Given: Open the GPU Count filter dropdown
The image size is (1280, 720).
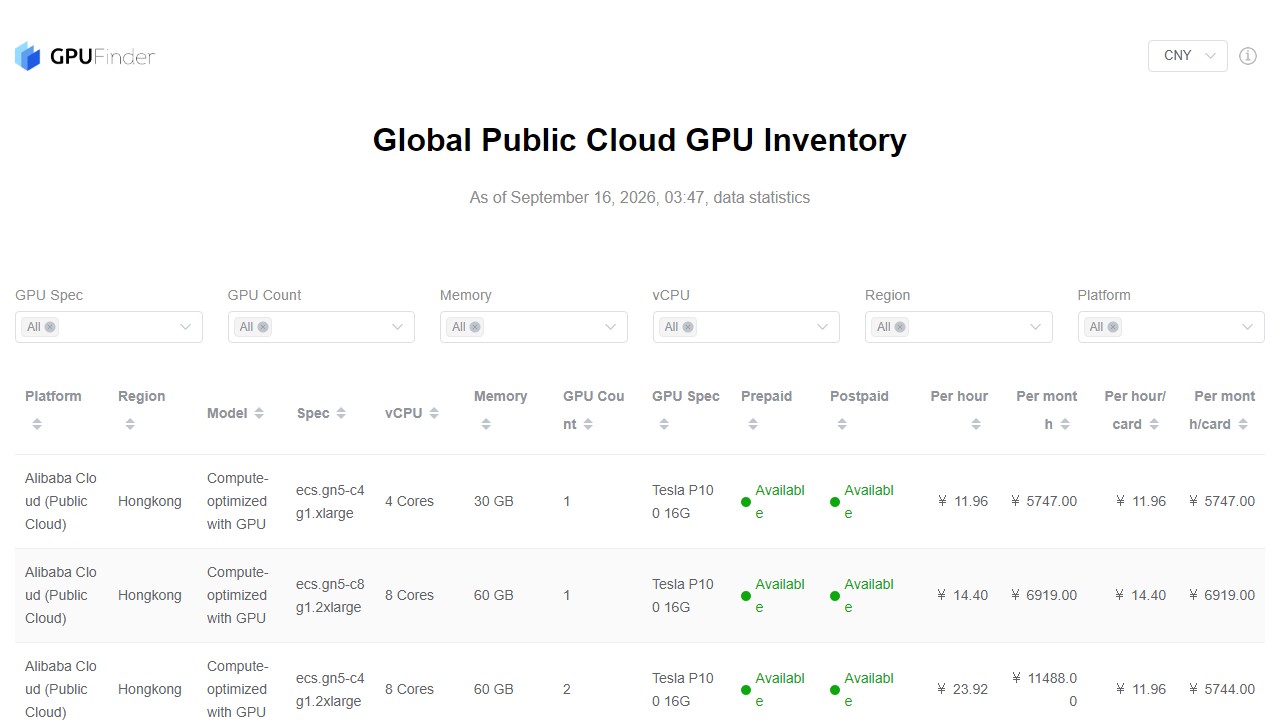Looking at the screenshot, I should tap(321, 327).
